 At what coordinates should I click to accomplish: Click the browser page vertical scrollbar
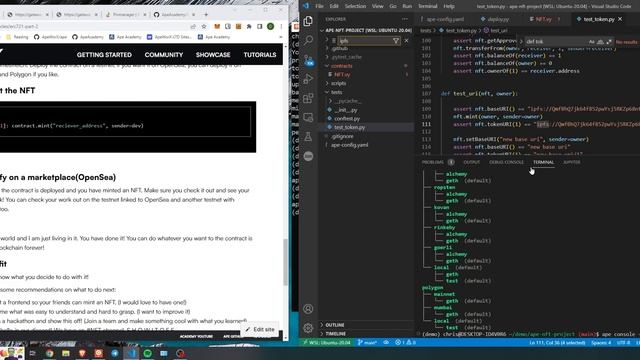click(286, 261)
